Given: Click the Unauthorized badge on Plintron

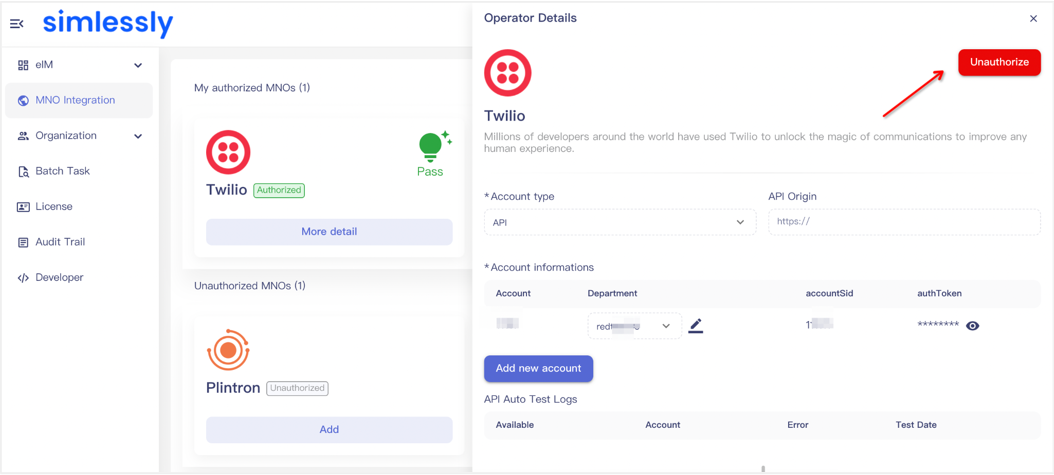Looking at the screenshot, I should pyautogui.click(x=297, y=388).
